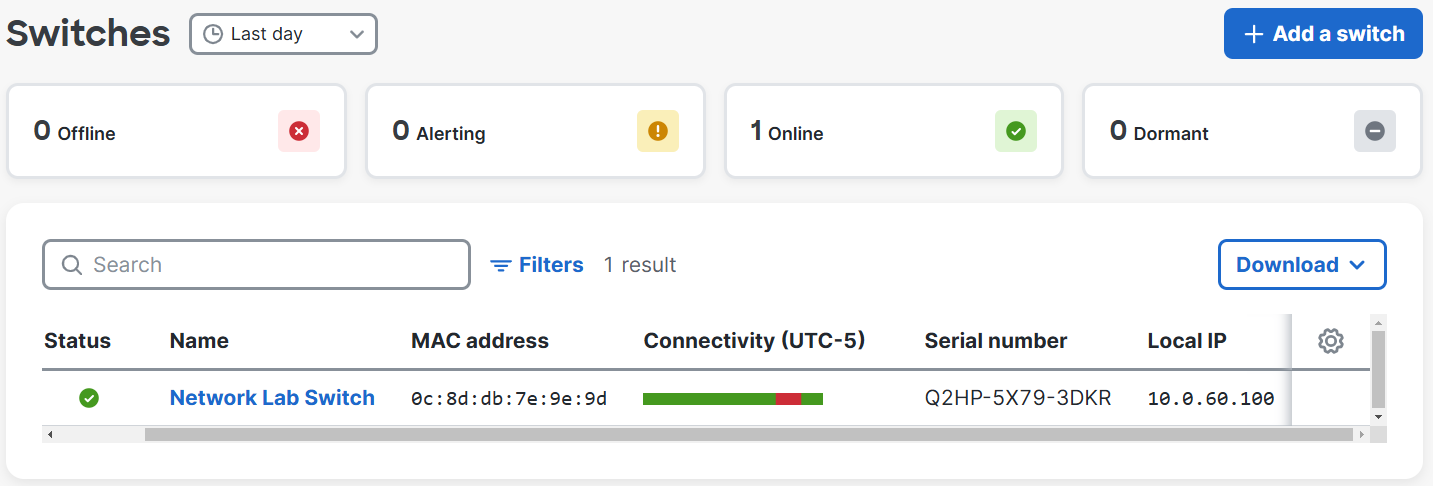The height and width of the screenshot is (486, 1433).
Task: Sort by Serial number column header
Action: click(995, 341)
